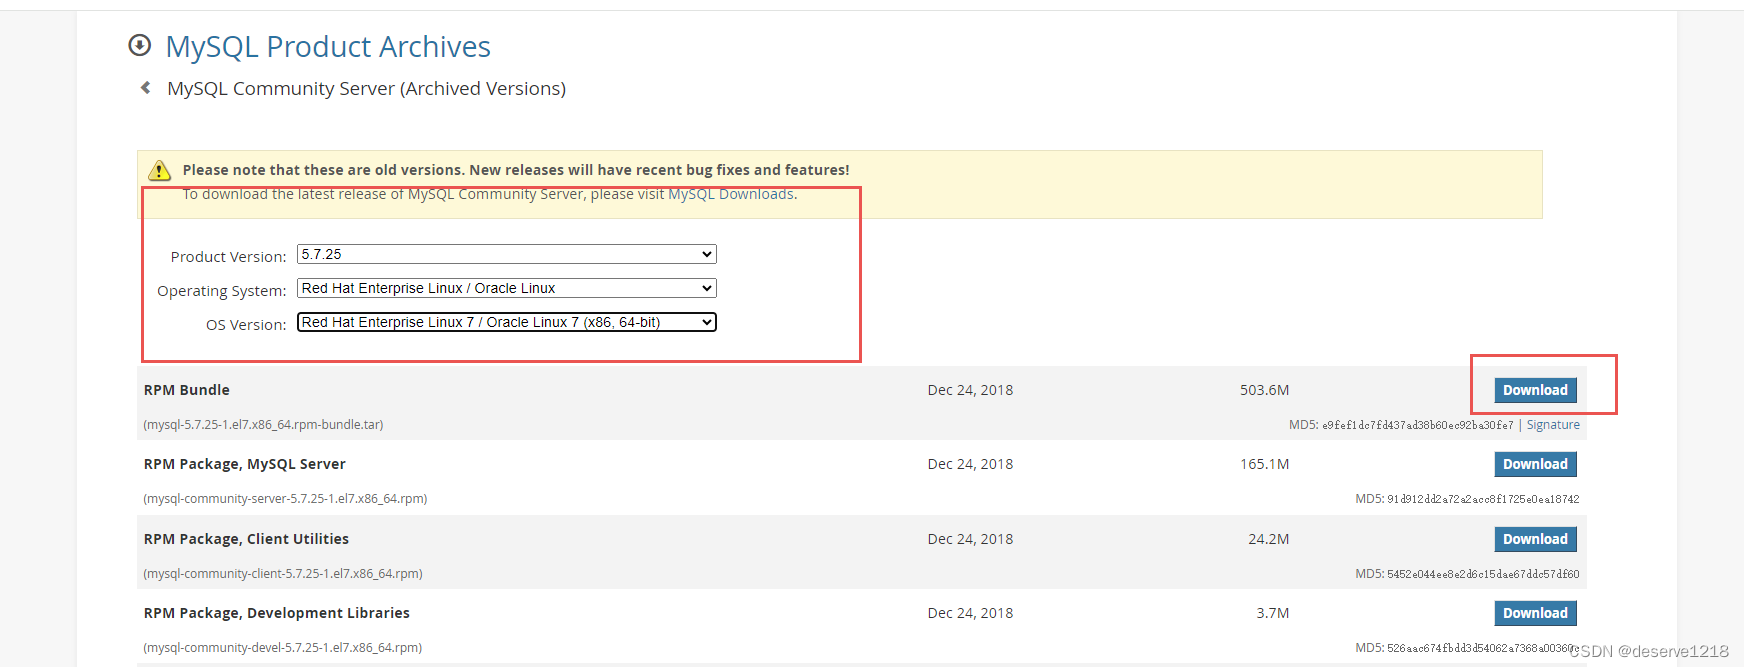Screen dimensions: 1744x667
Task: Click filename mysql-community-server-5.7.25-1.el7.x86_64.rpm
Action: pos(286,499)
